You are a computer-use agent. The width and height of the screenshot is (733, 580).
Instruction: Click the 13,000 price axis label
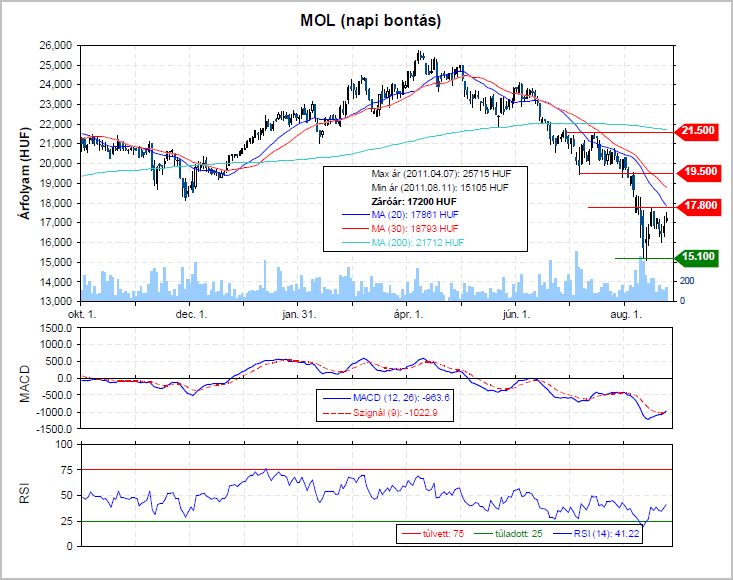pyautogui.click(x=56, y=301)
